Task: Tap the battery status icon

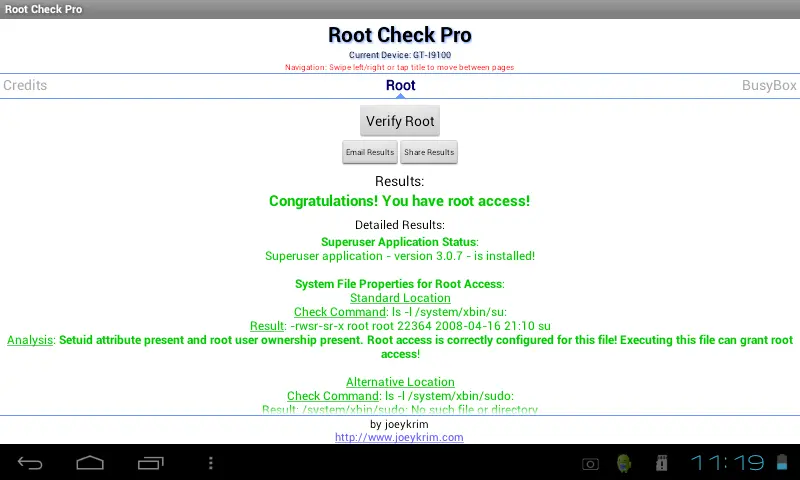Action: (x=782, y=462)
